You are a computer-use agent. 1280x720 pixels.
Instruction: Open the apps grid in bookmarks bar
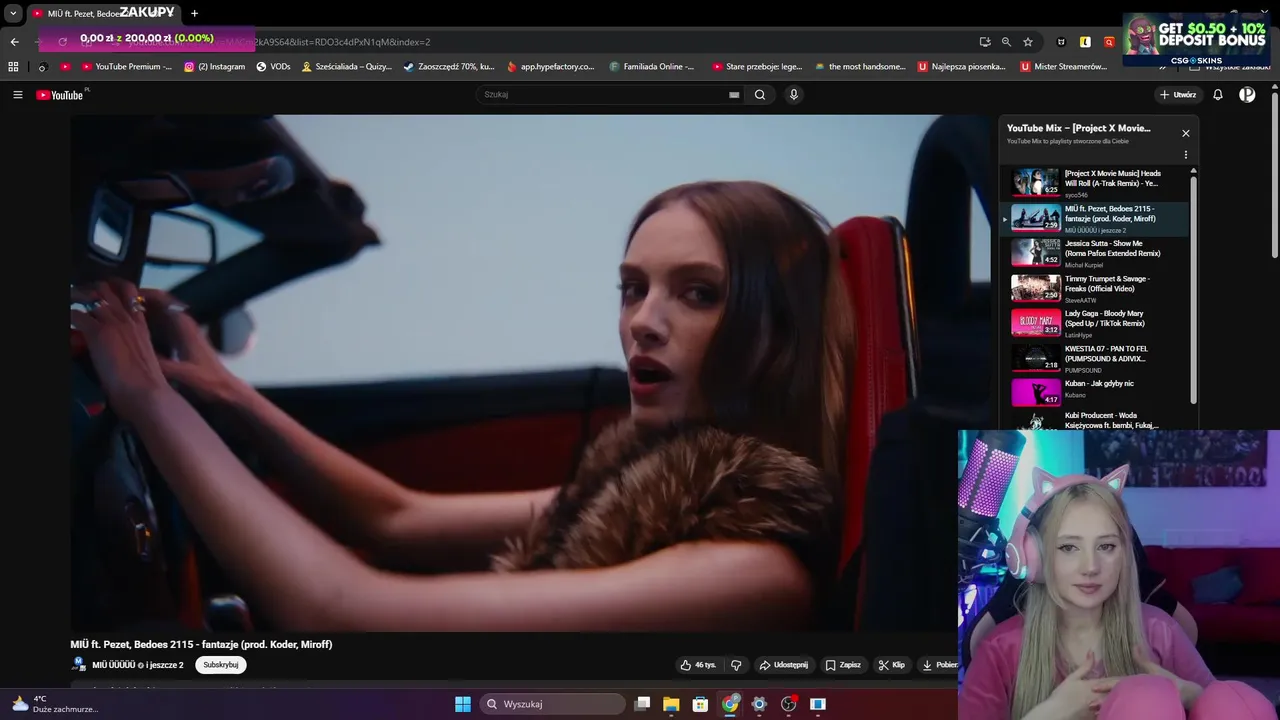pyautogui.click(x=13, y=67)
